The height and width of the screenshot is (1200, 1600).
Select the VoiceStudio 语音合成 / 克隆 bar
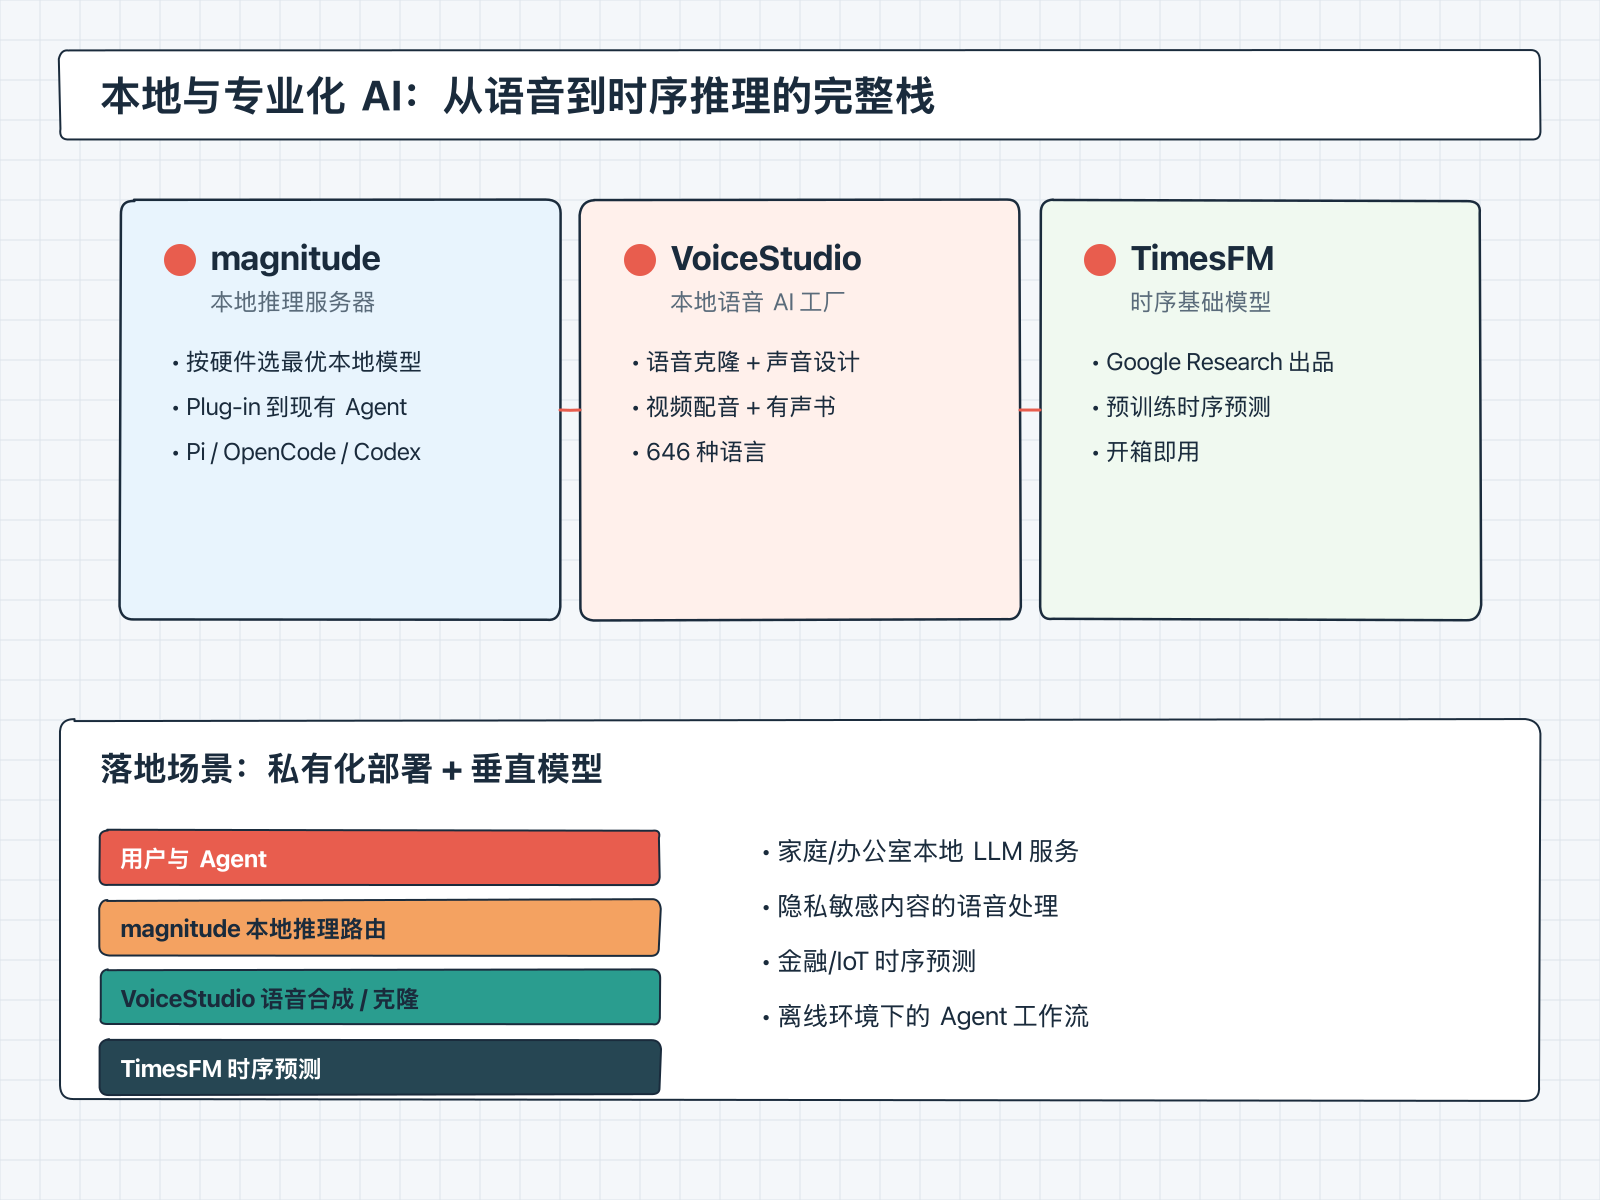point(380,998)
